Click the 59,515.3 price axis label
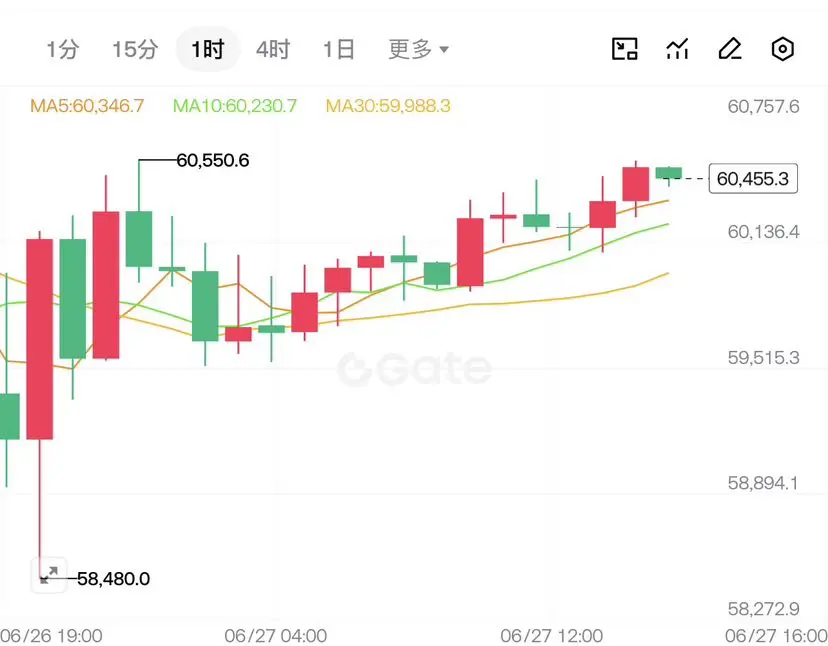Screen dimensions: 828x646 tap(763, 358)
